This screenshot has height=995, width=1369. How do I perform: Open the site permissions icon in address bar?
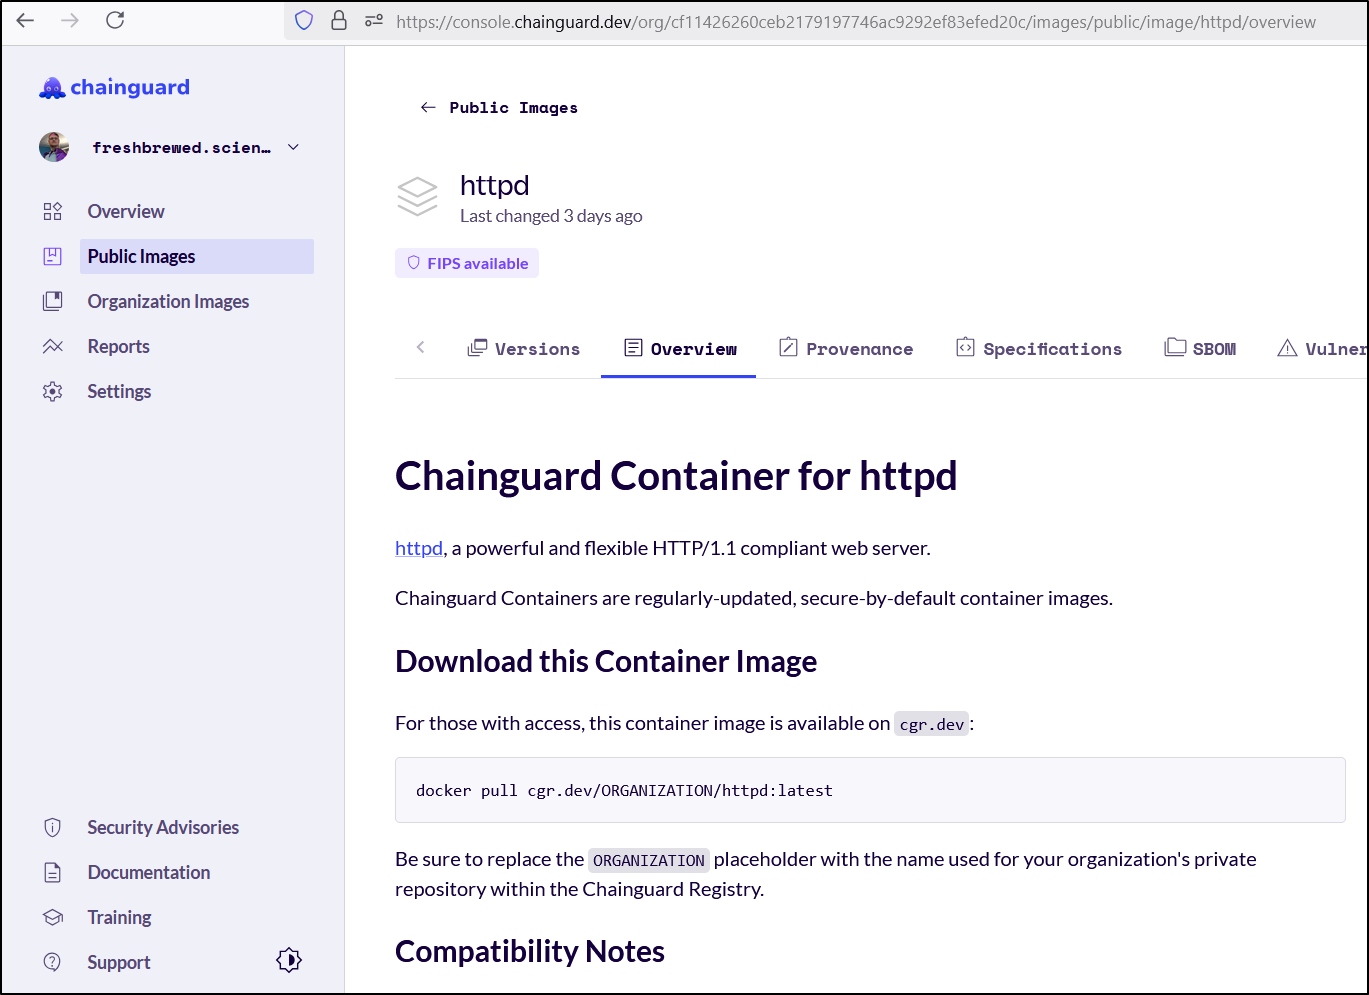pos(374,21)
